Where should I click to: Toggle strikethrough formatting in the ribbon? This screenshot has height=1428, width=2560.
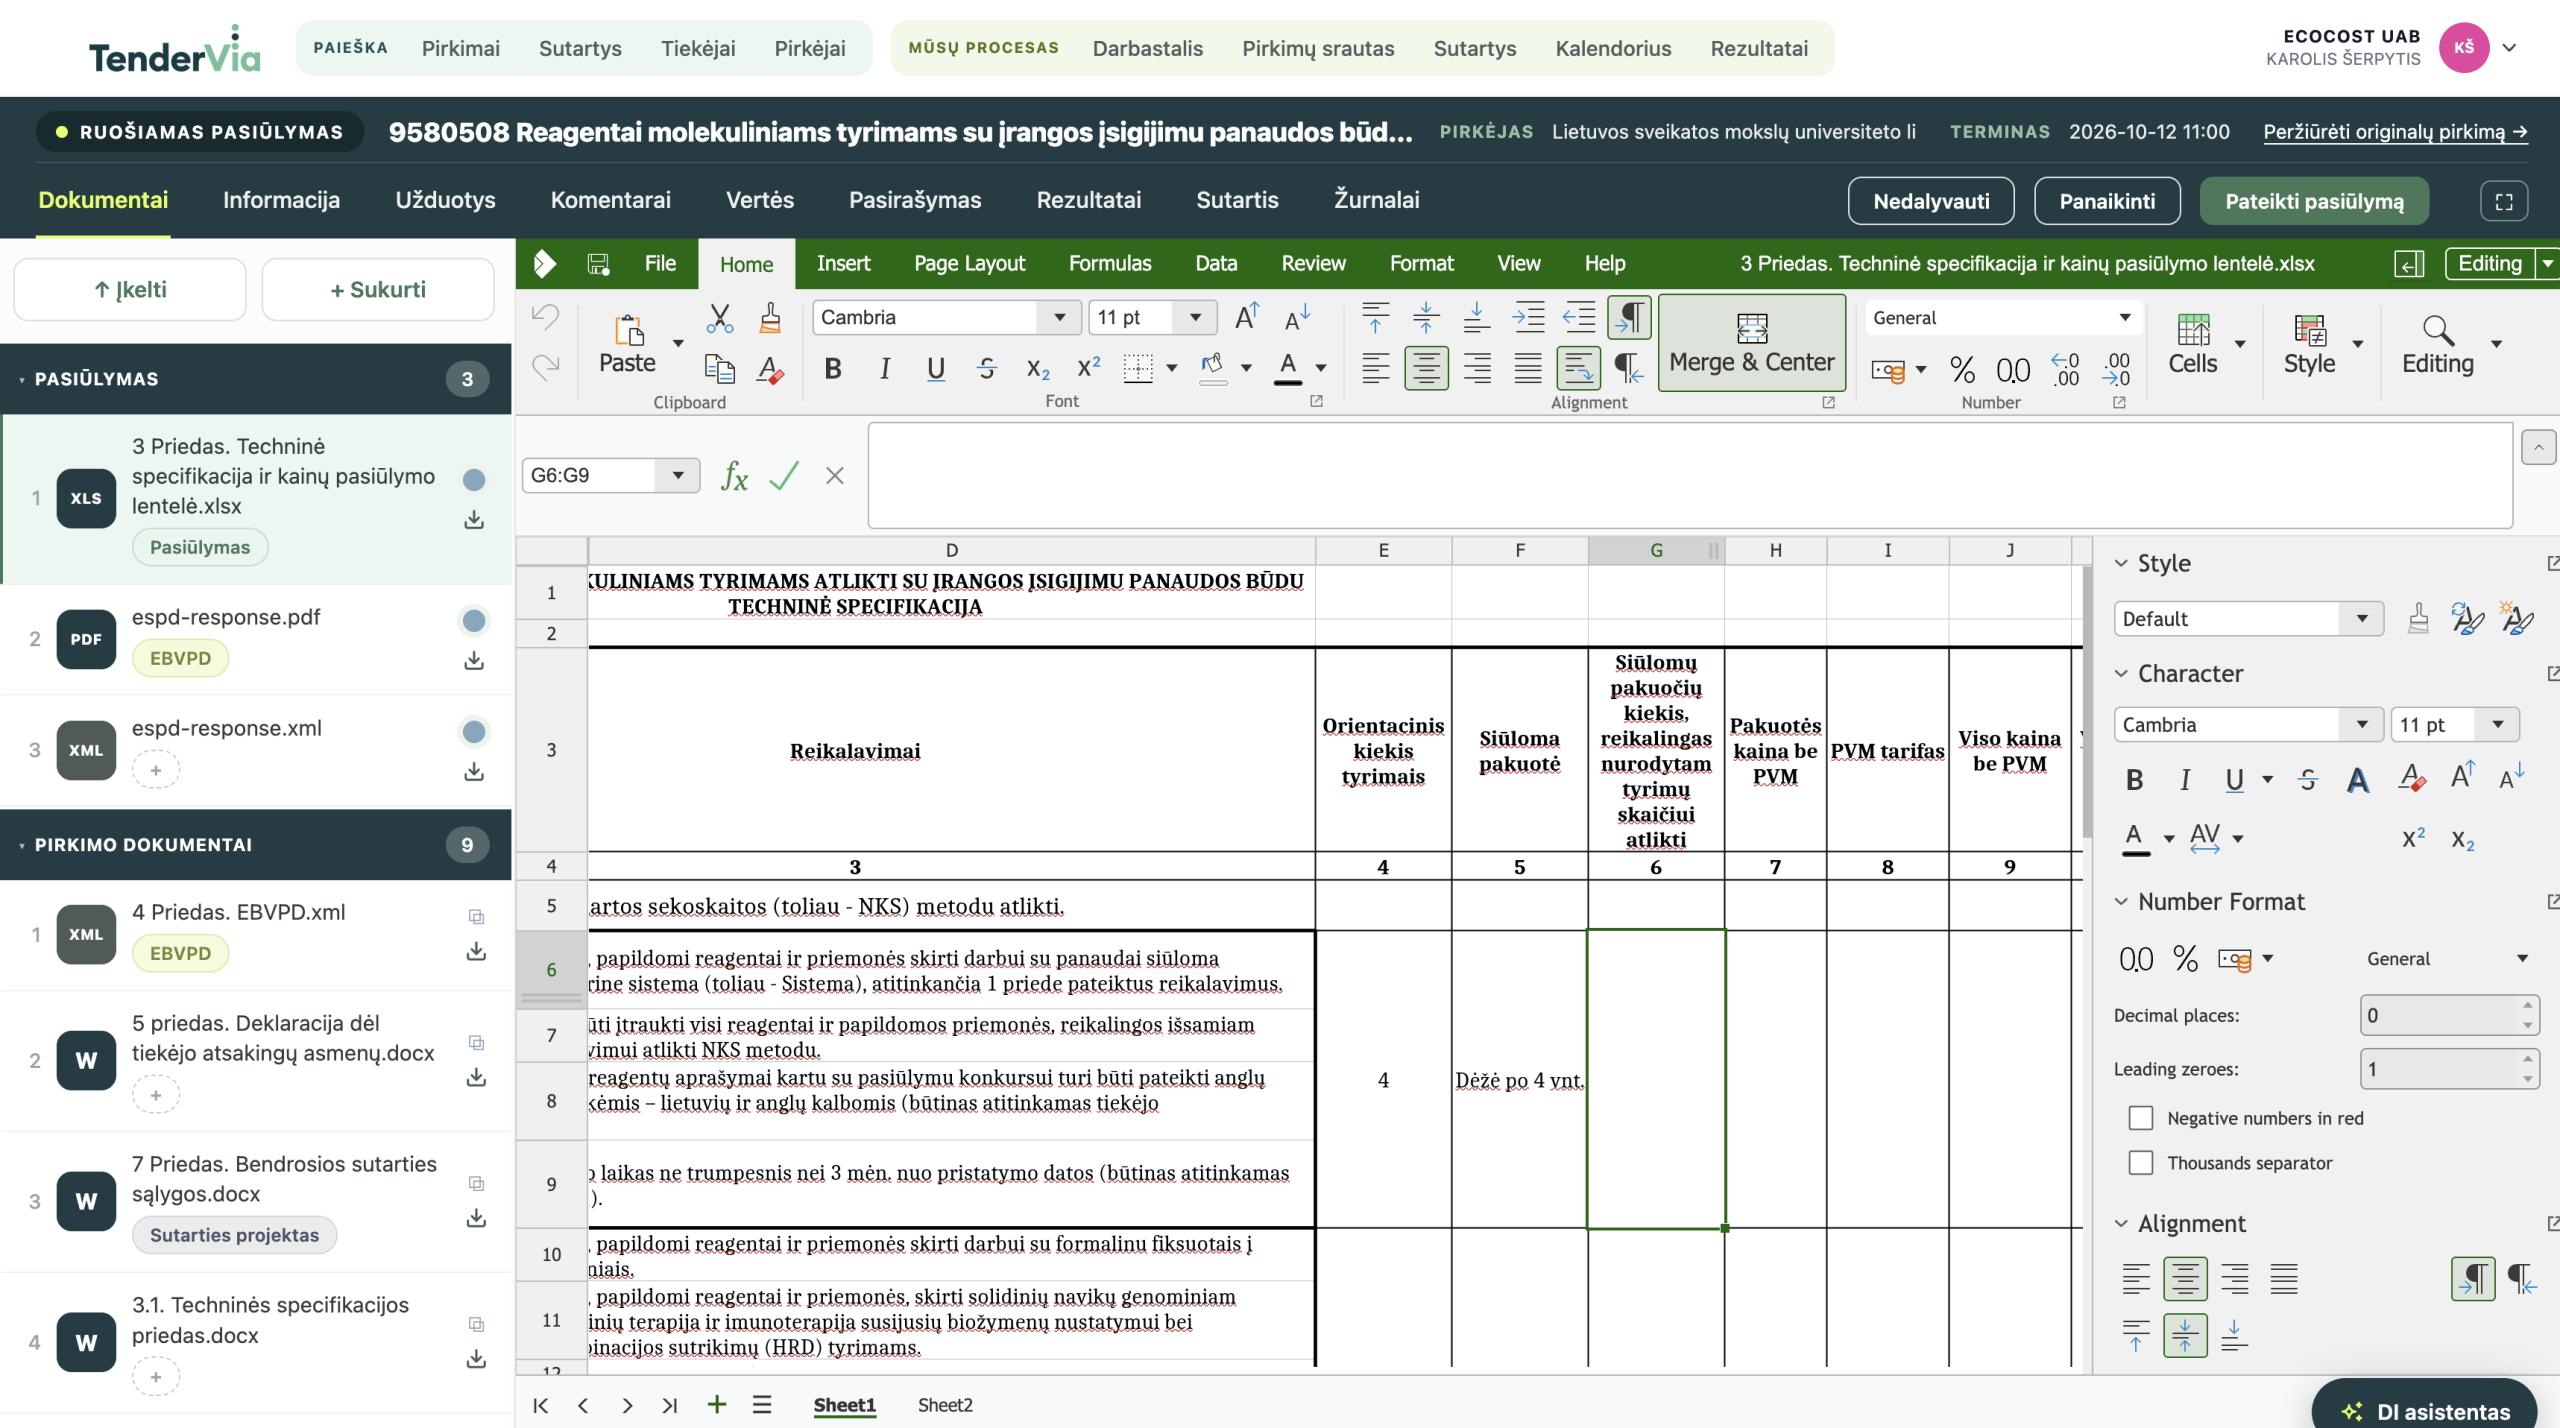point(986,368)
